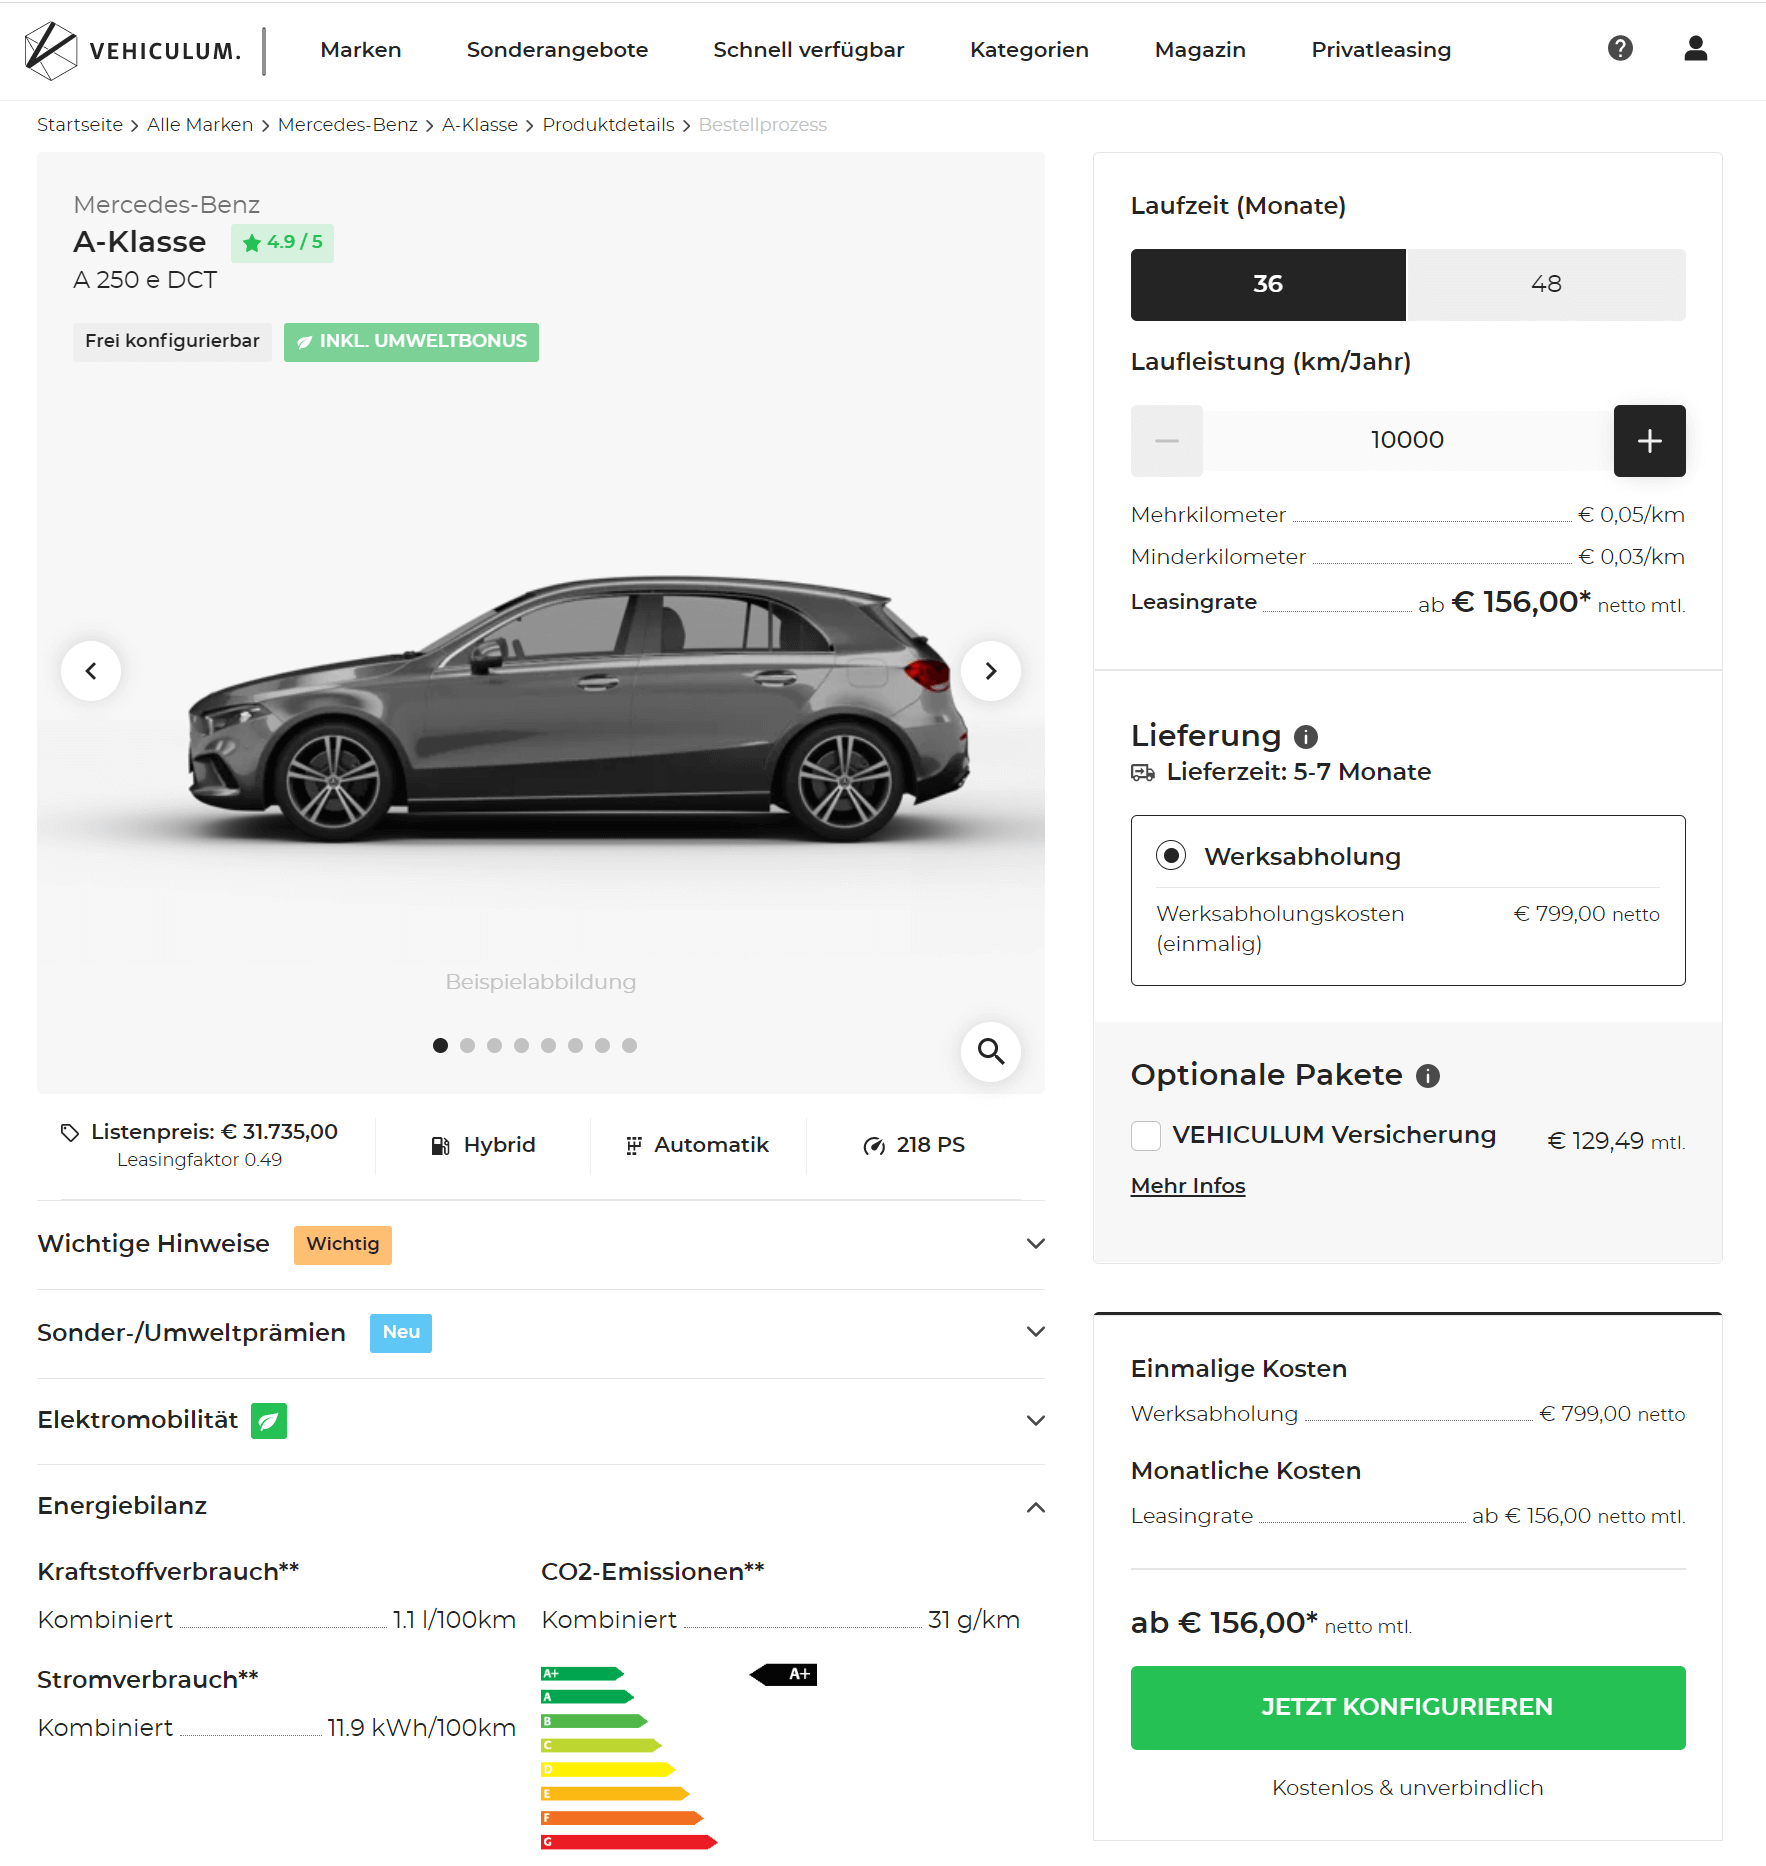1766x1866 pixels.
Task: Click the JETZT KONFIGURIEREN button
Action: (x=1407, y=1707)
